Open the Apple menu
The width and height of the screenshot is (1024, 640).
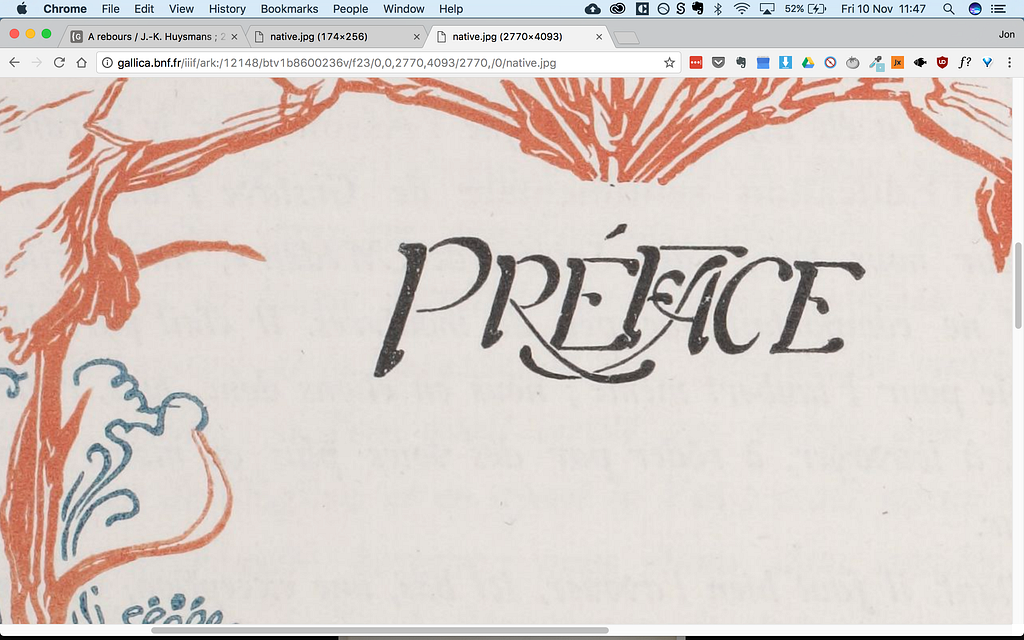coord(22,8)
